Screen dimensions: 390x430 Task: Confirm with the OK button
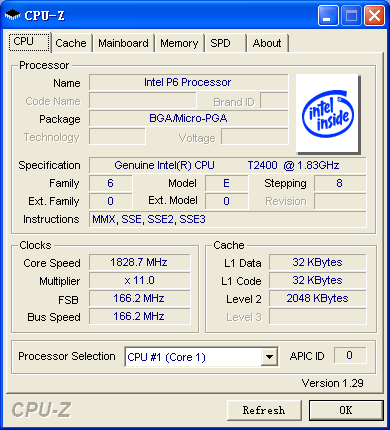tap(346, 410)
